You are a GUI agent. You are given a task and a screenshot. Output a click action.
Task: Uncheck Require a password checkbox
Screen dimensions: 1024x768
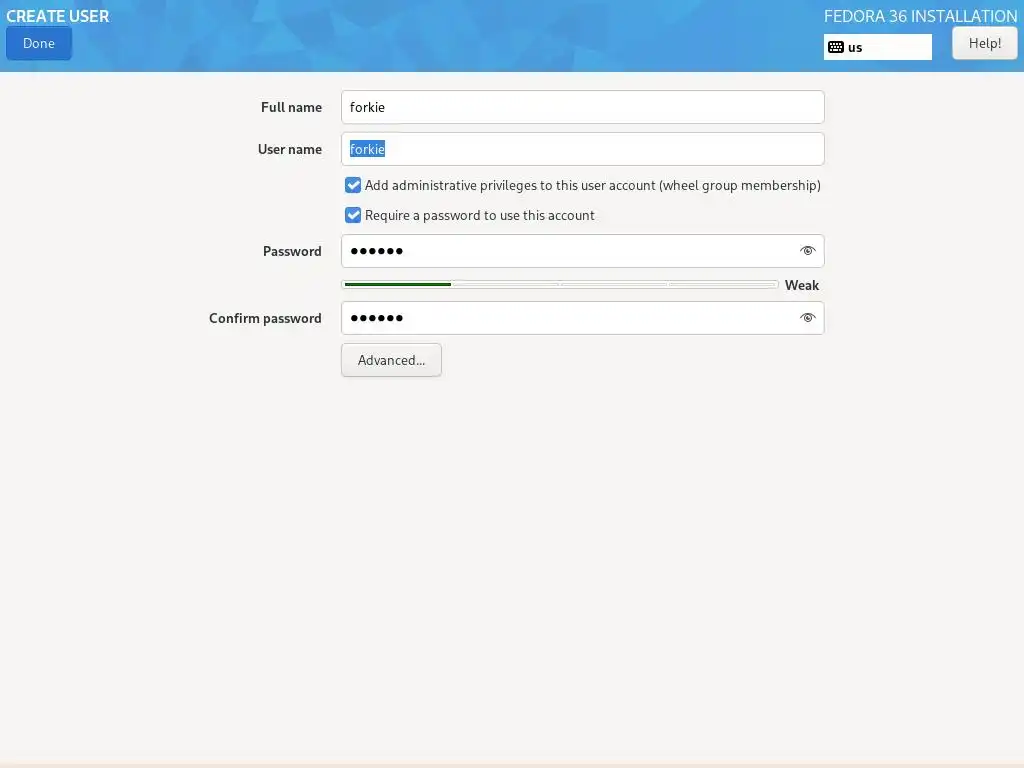click(x=353, y=216)
